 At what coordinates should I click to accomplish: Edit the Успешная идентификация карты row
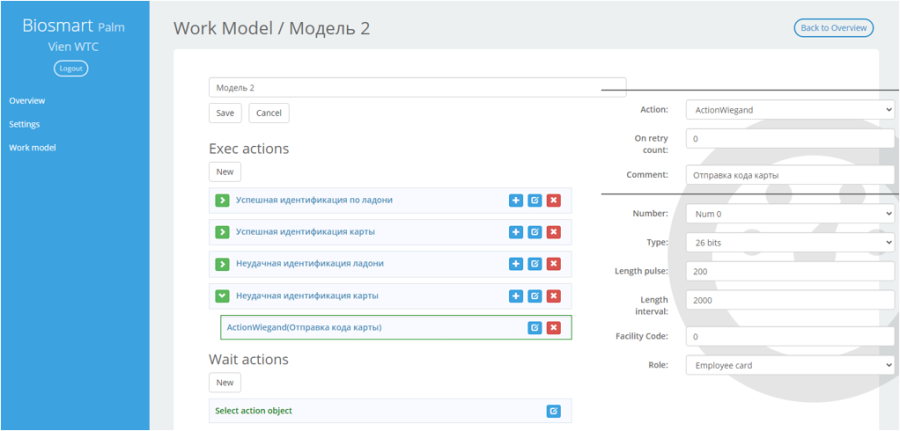[x=535, y=232]
